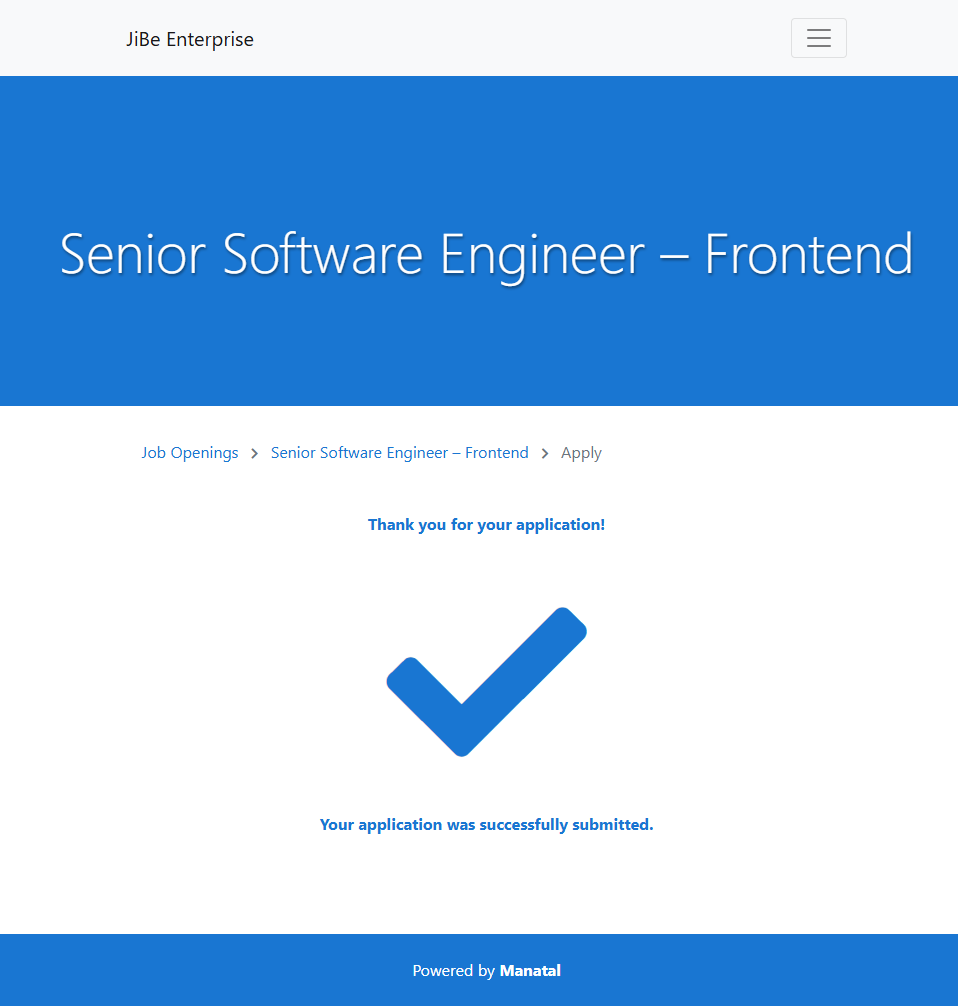Navigate to the Job Openings breadcrumb
The width and height of the screenshot is (958, 1006).
190,453
